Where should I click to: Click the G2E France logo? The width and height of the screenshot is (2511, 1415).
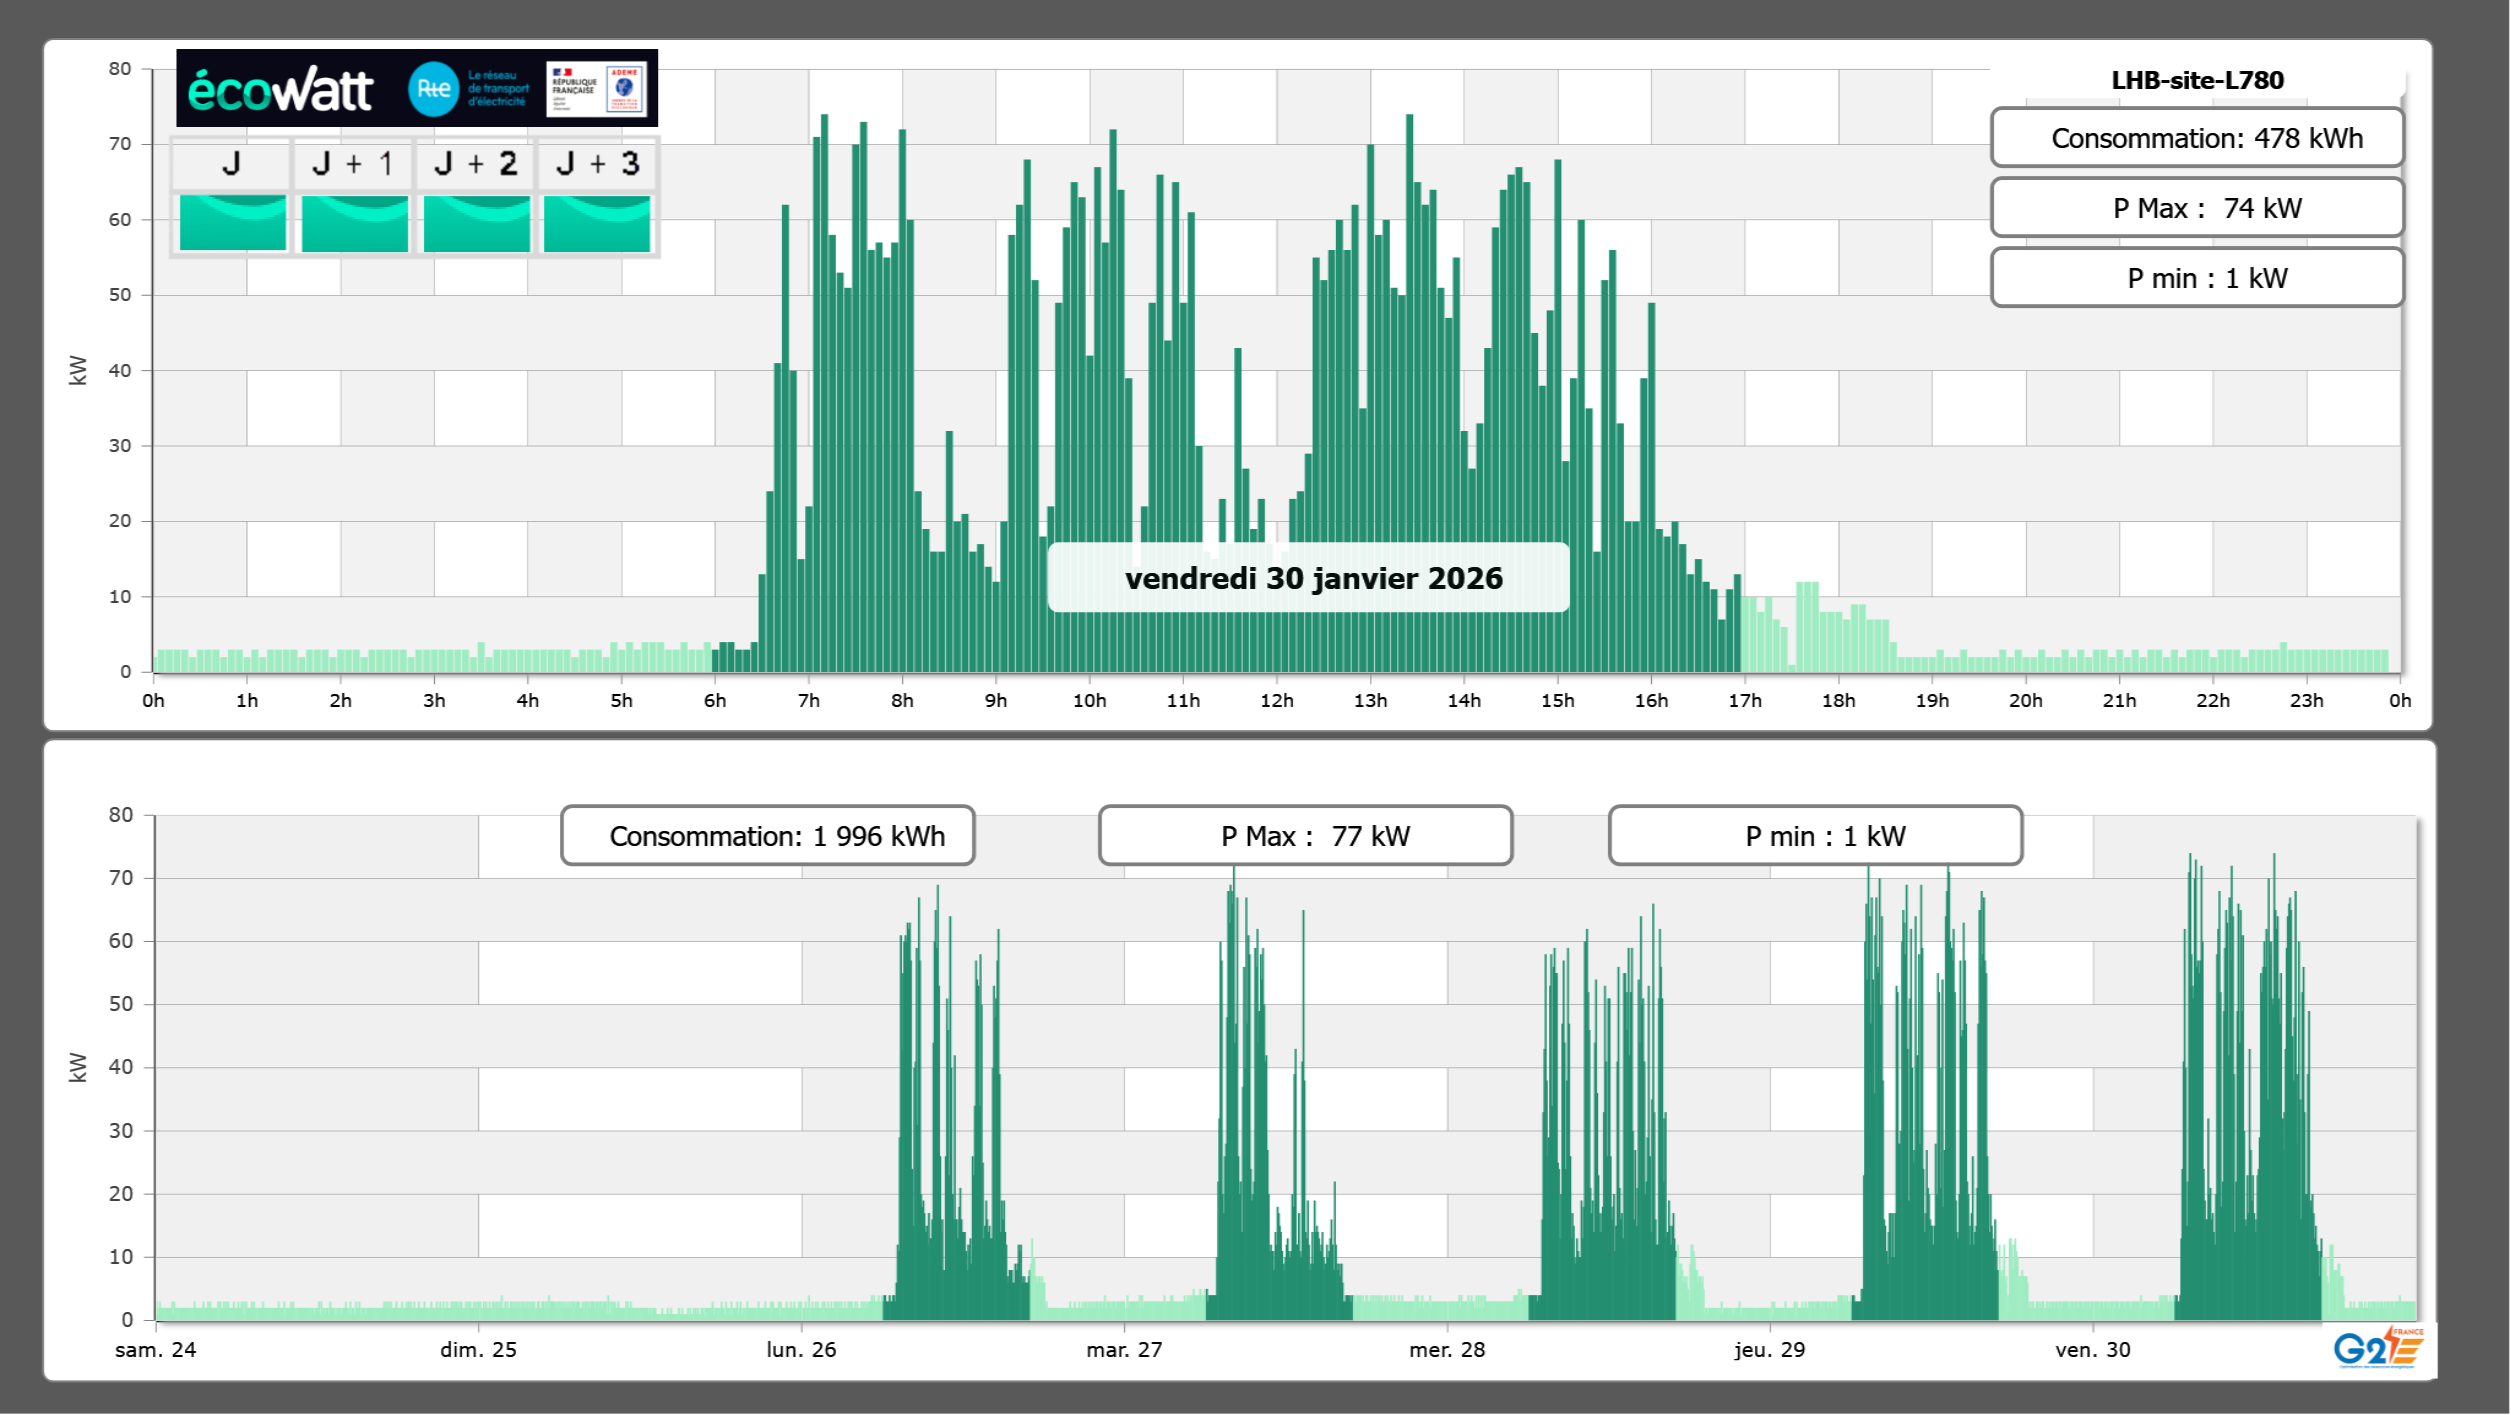tap(2377, 1348)
